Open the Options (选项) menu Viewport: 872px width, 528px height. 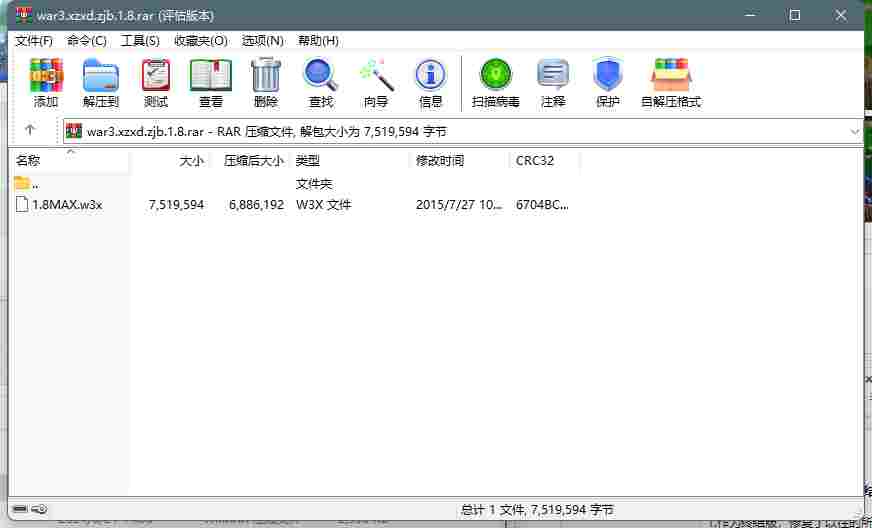click(262, 41)
